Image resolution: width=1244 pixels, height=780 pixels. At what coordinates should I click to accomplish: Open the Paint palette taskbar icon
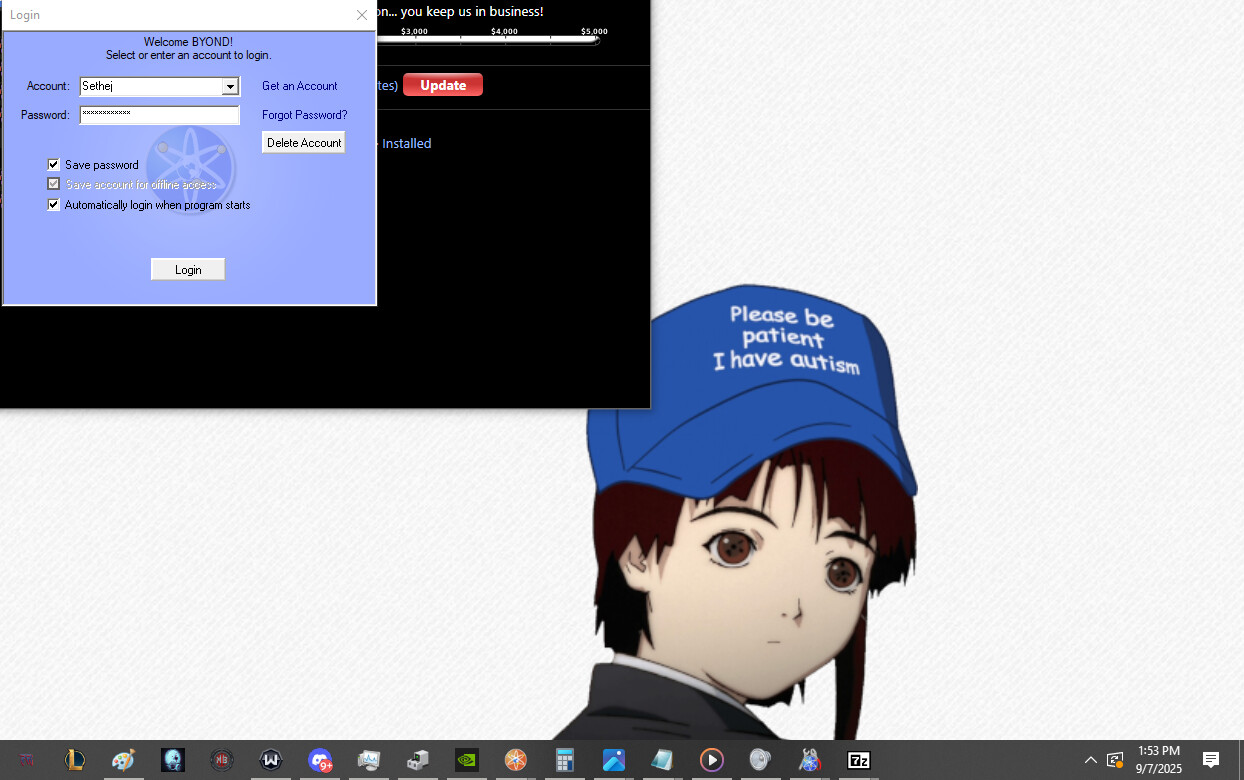(123, 760)
